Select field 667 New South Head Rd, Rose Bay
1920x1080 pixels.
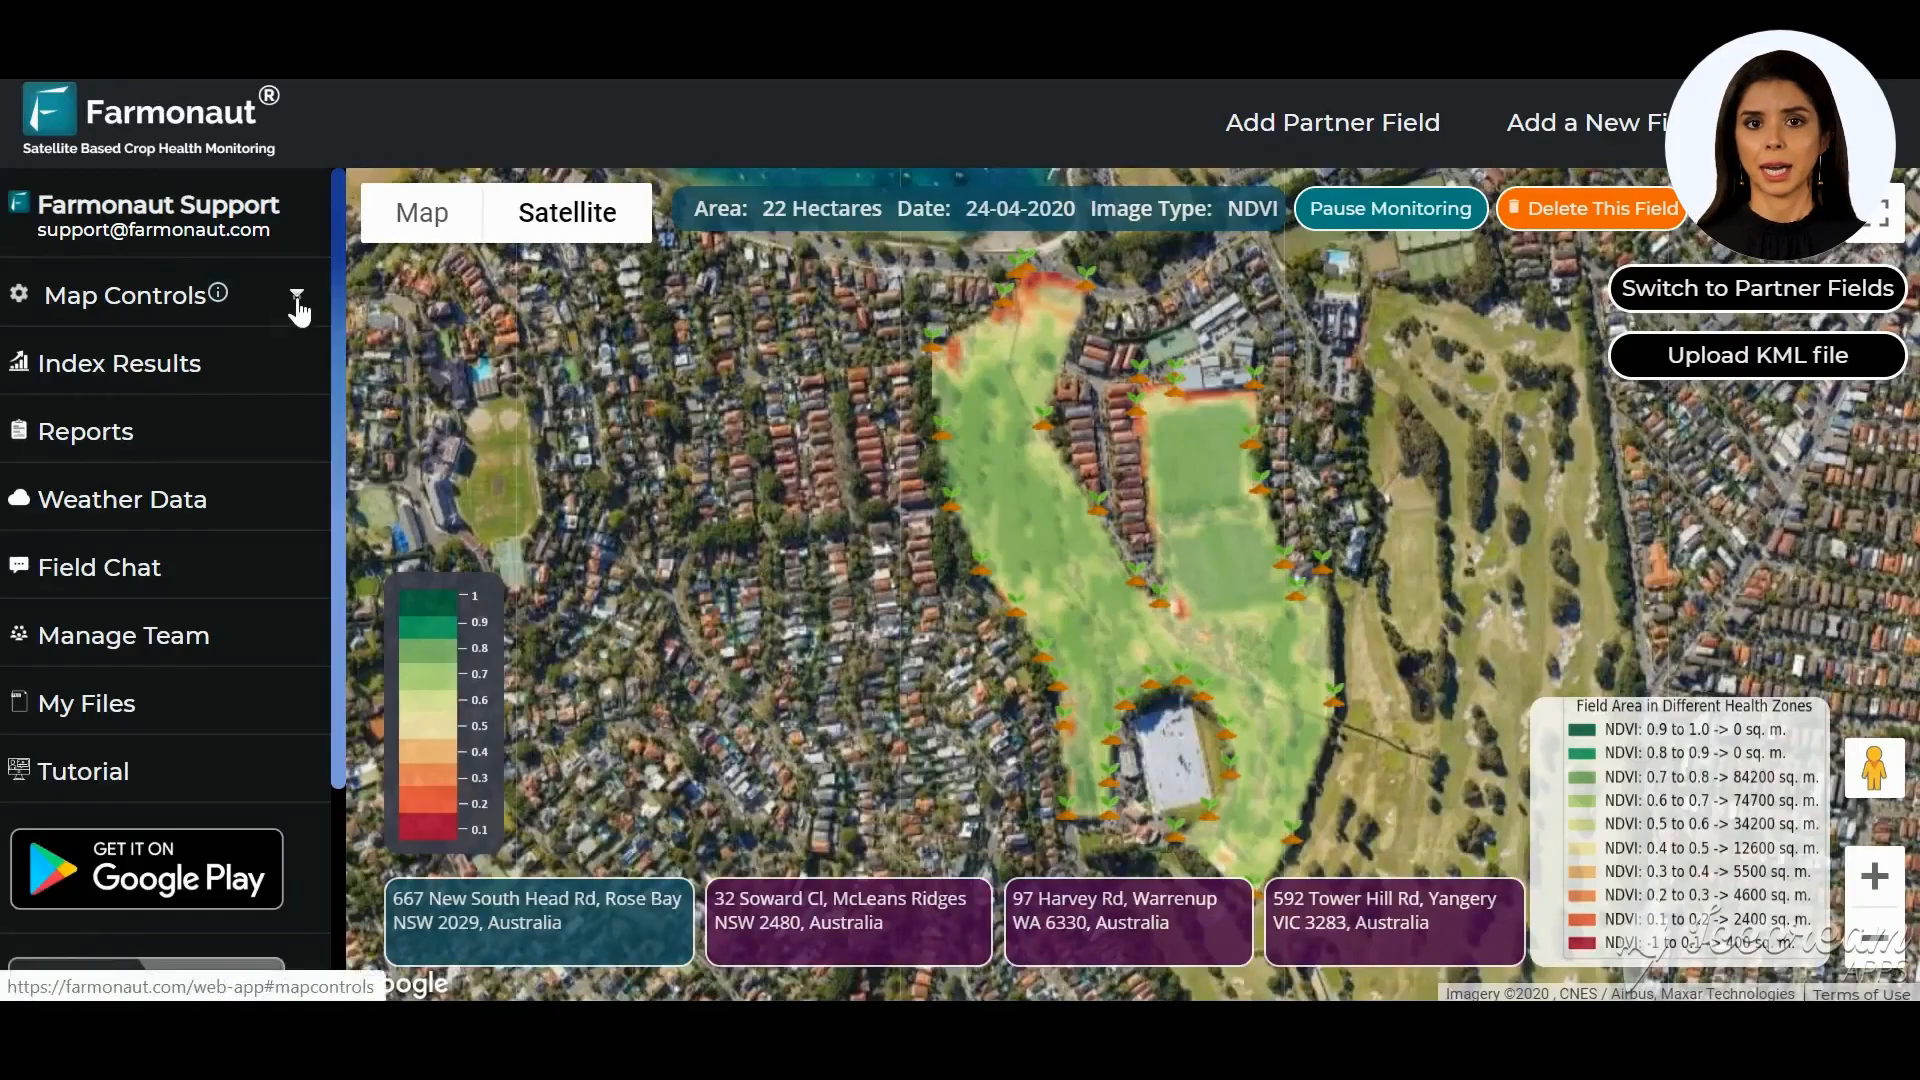[538, 921]
